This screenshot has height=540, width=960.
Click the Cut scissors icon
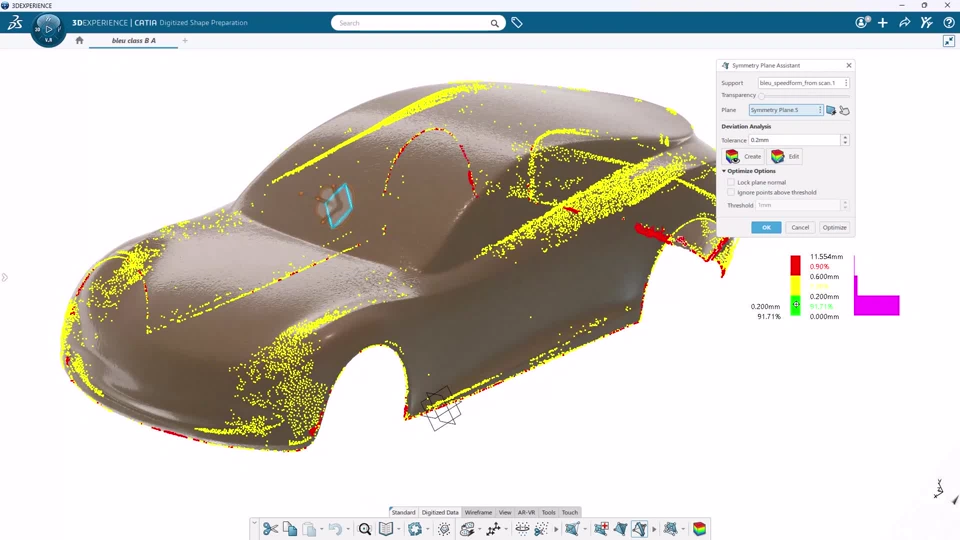(x=270, y=529)
